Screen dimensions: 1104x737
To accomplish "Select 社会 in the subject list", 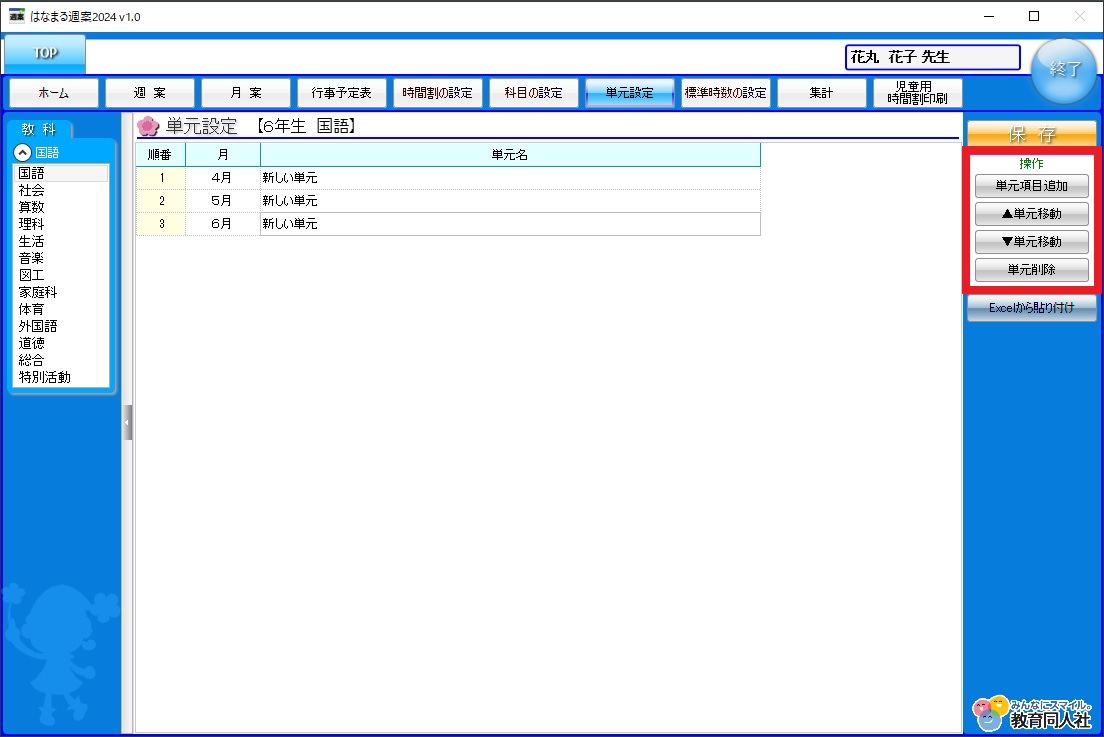I will point(61,190).
